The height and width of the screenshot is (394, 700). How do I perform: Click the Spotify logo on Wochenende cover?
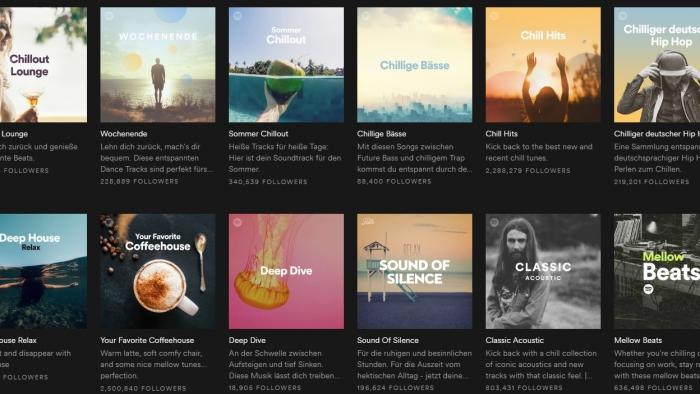coord(108,16)
